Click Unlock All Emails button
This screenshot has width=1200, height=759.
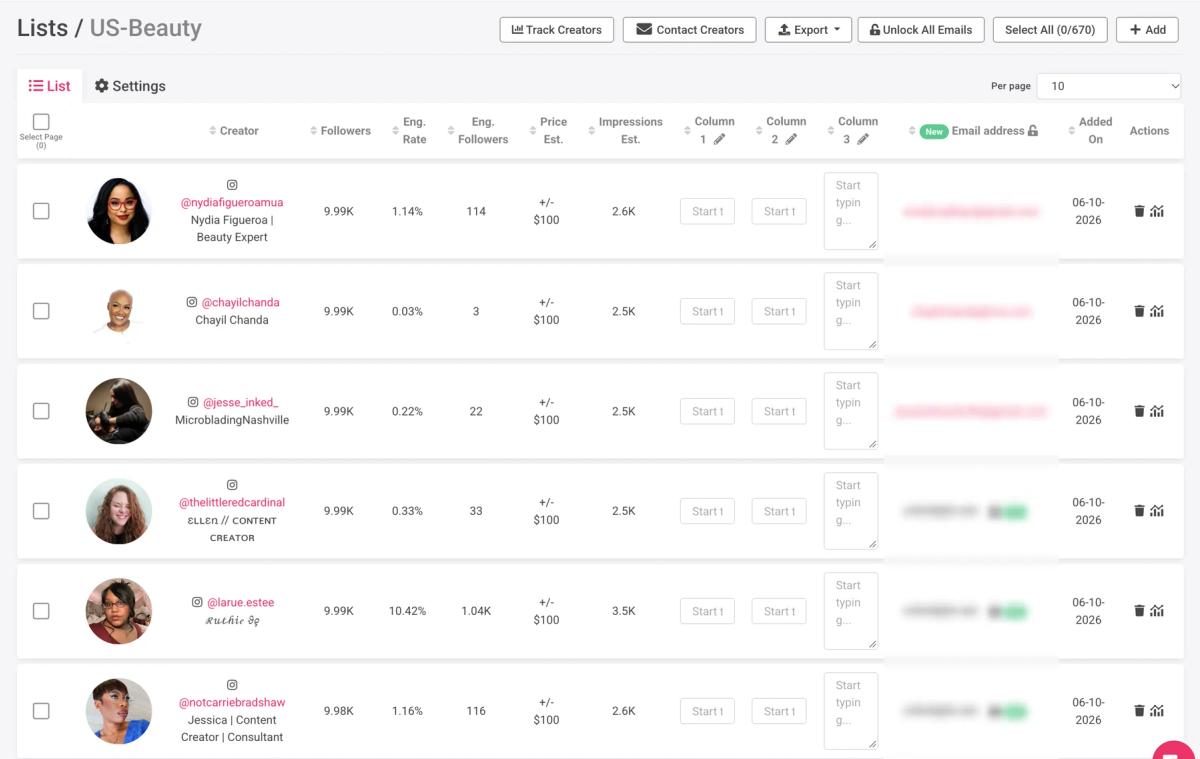[x=921, y=30]
